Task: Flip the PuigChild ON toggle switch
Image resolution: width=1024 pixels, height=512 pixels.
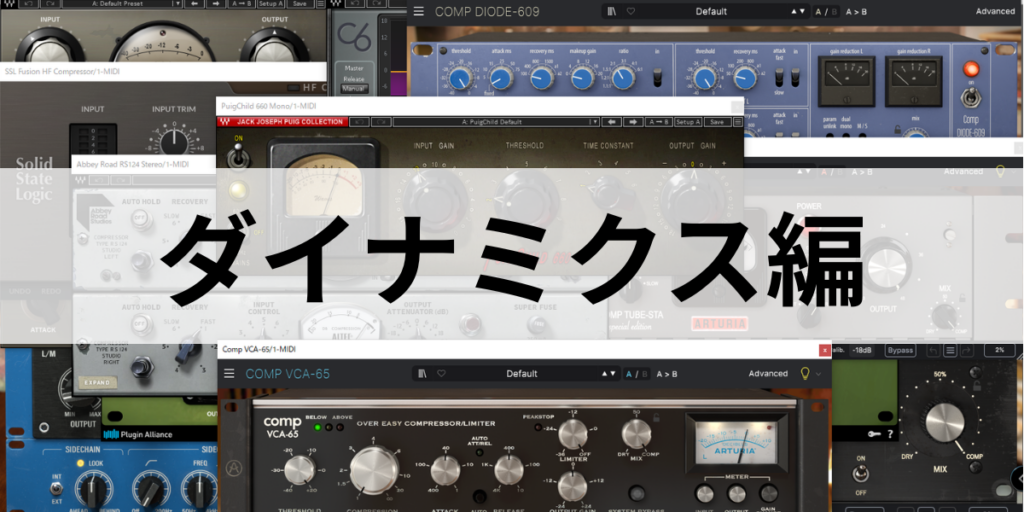Action: tap(236, 157)
